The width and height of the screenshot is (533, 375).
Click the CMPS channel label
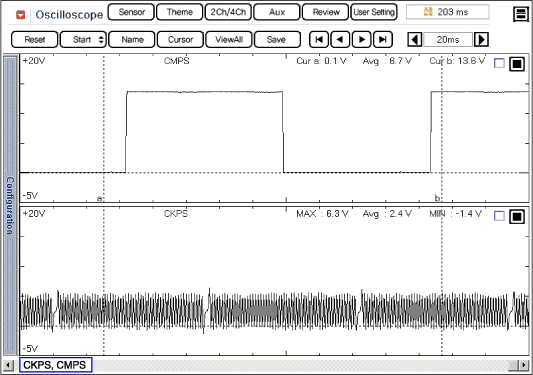(176, 61)
